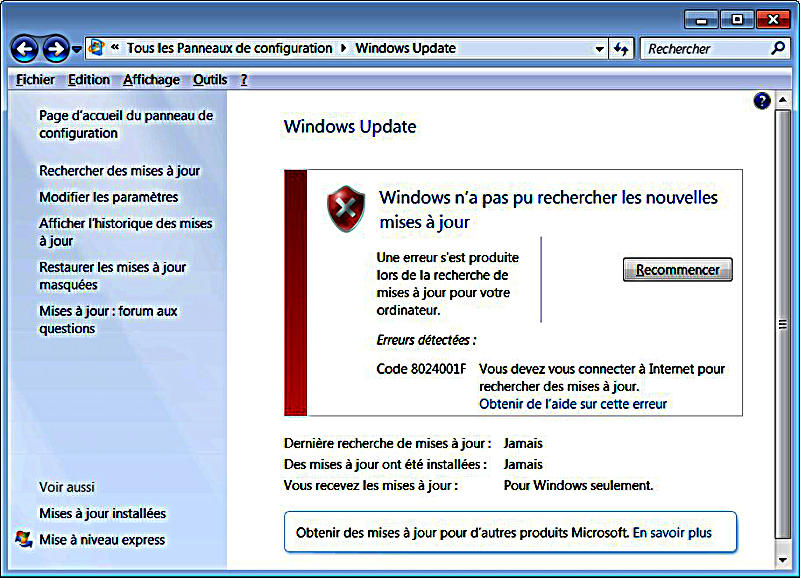Click 'Mise à niveau express' link
The image size is (800, 578).
point(102,540)
